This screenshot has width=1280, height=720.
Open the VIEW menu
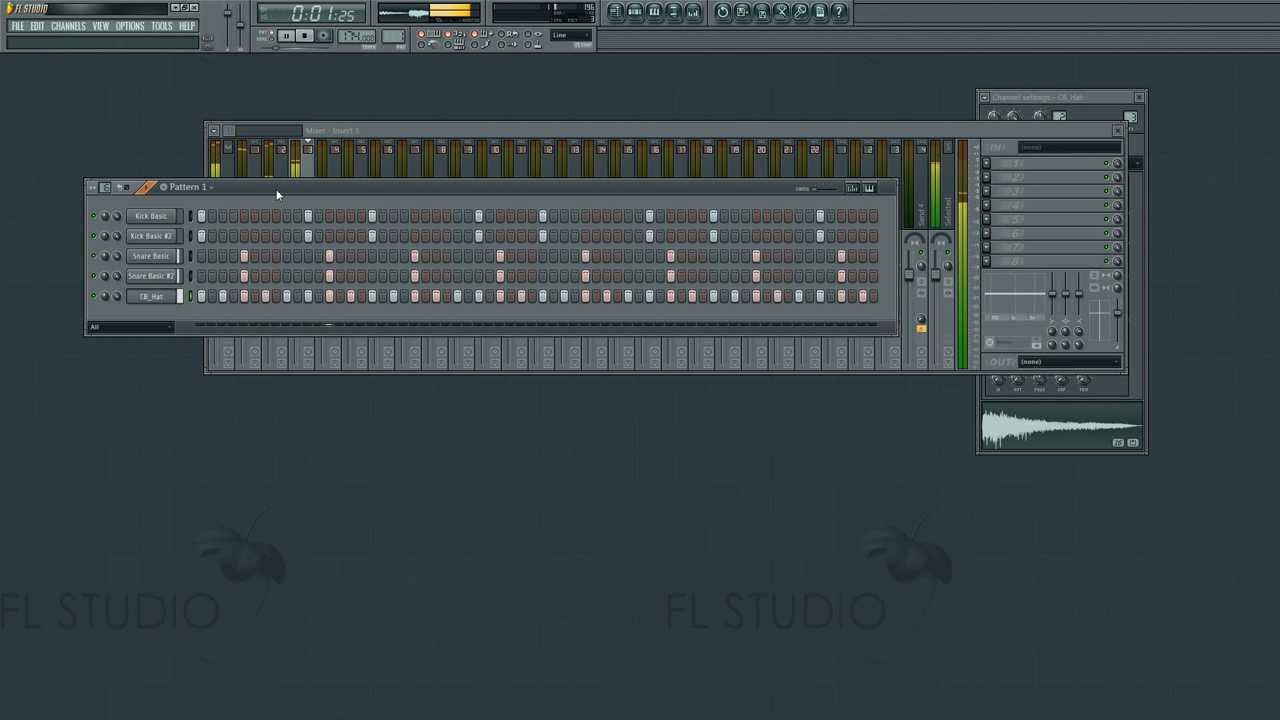pos(101,26)
